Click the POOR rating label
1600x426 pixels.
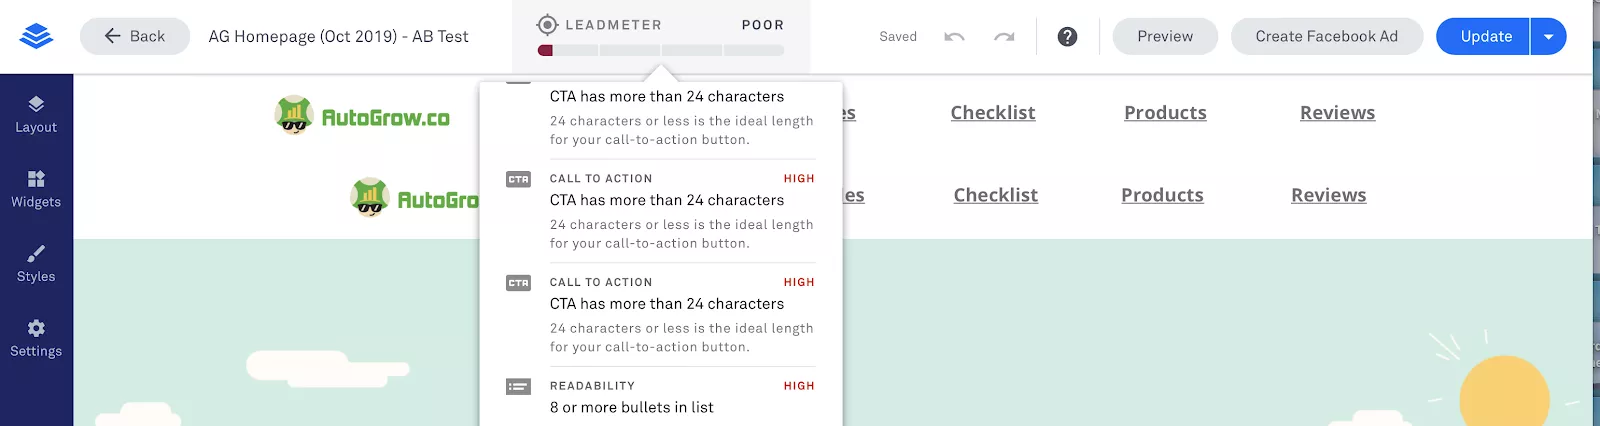pos(763,25)
